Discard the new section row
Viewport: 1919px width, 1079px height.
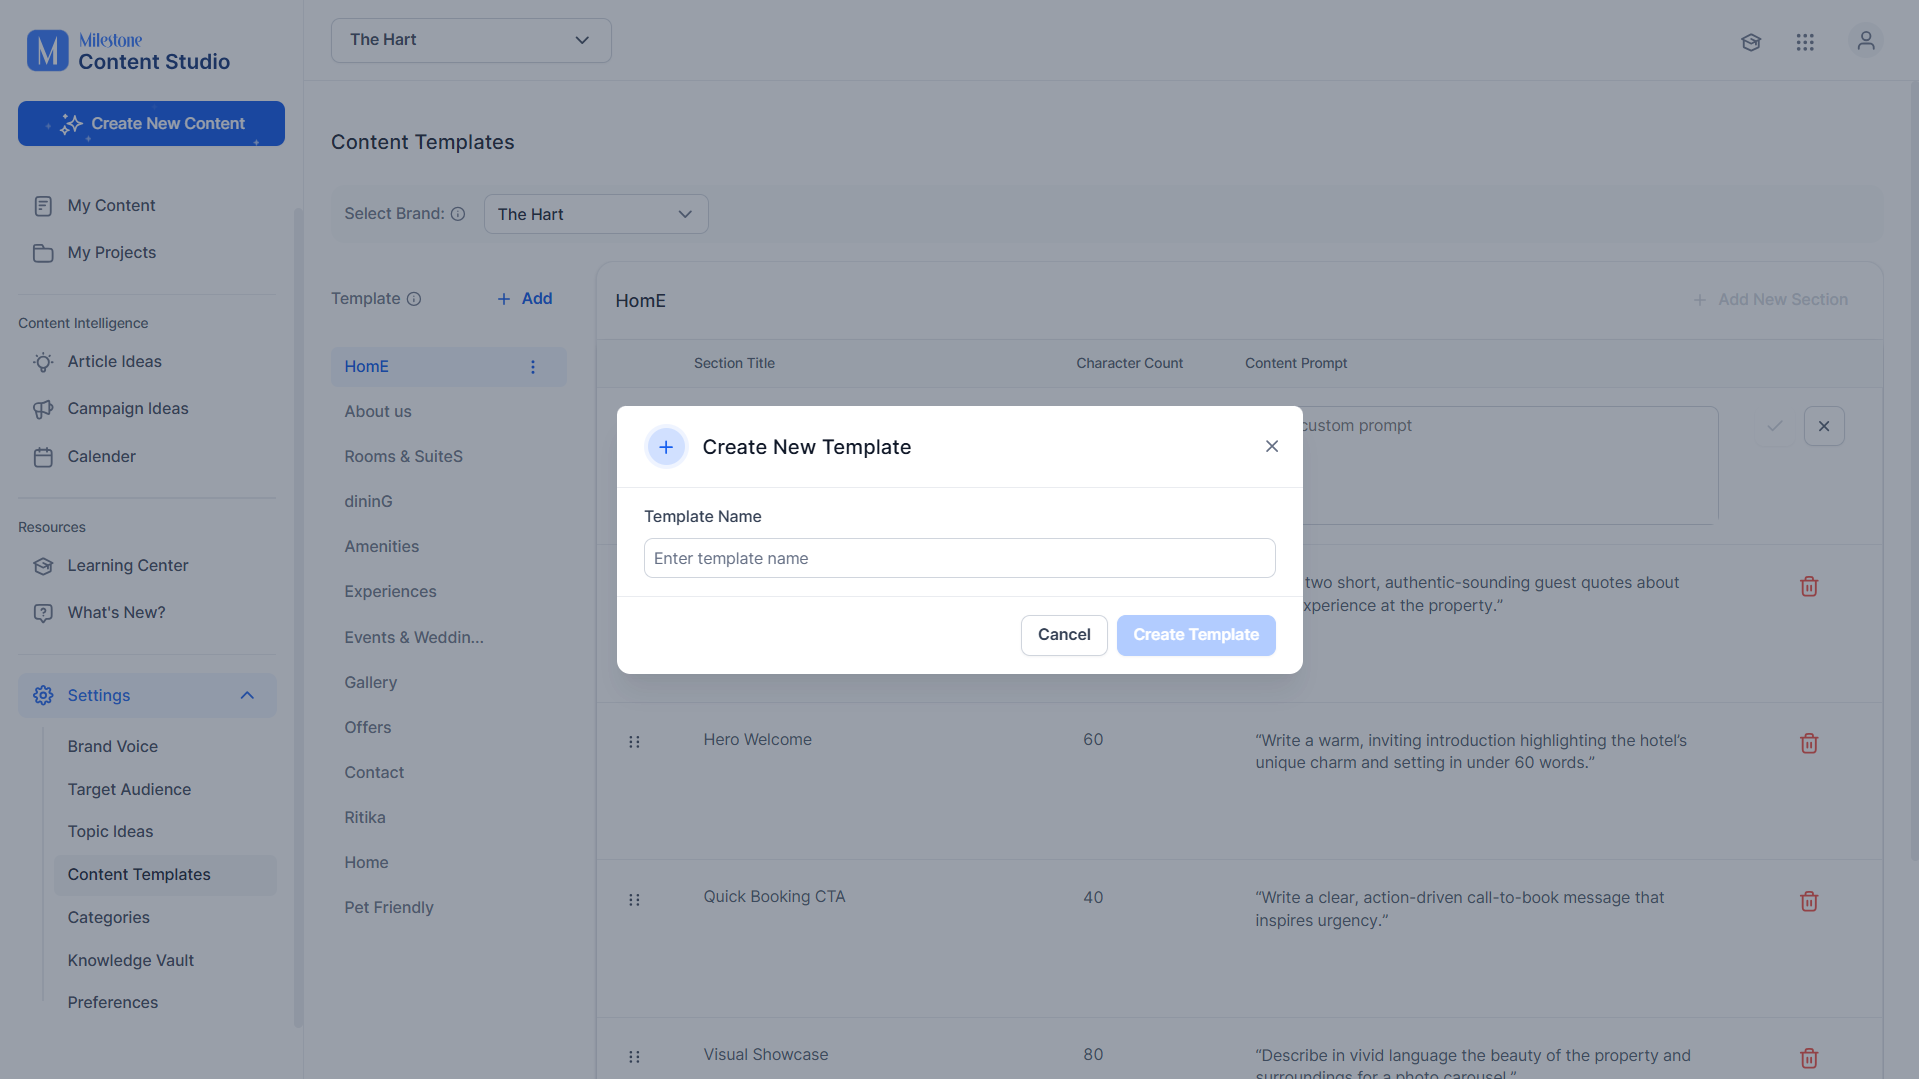1824,426
